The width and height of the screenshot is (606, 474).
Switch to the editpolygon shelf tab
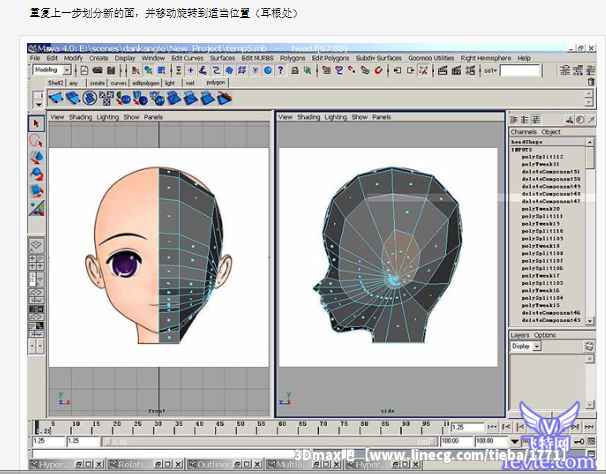click(146, 83)
